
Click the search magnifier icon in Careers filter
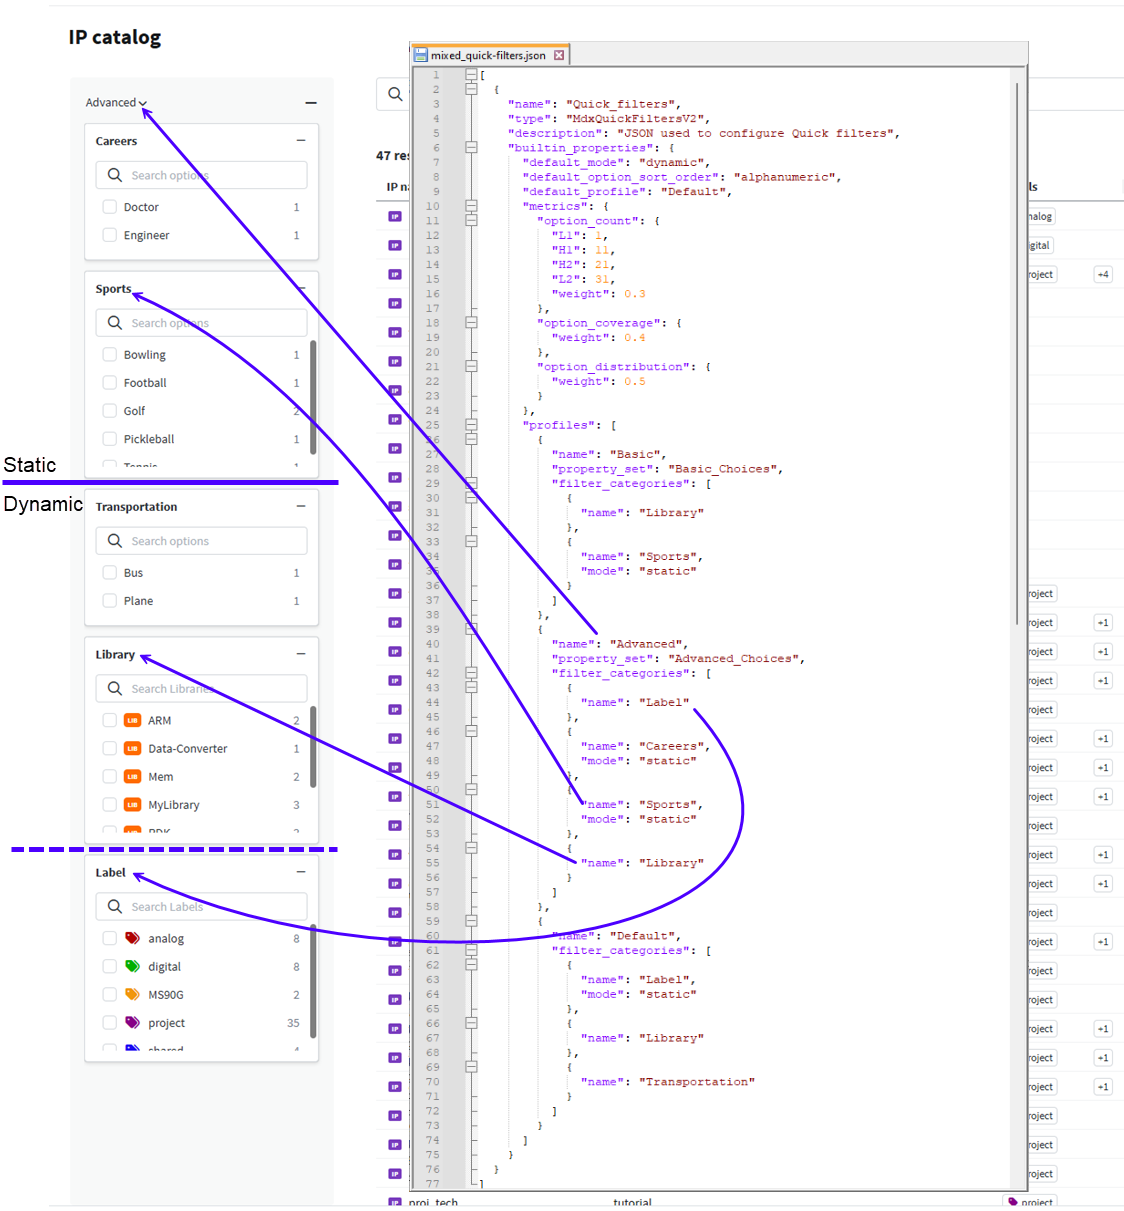click(115, 175)
